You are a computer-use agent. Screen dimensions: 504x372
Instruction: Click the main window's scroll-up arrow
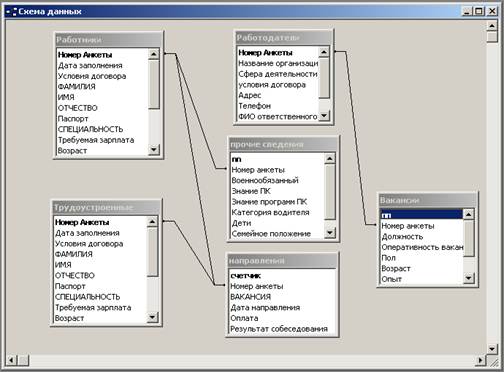492,26
